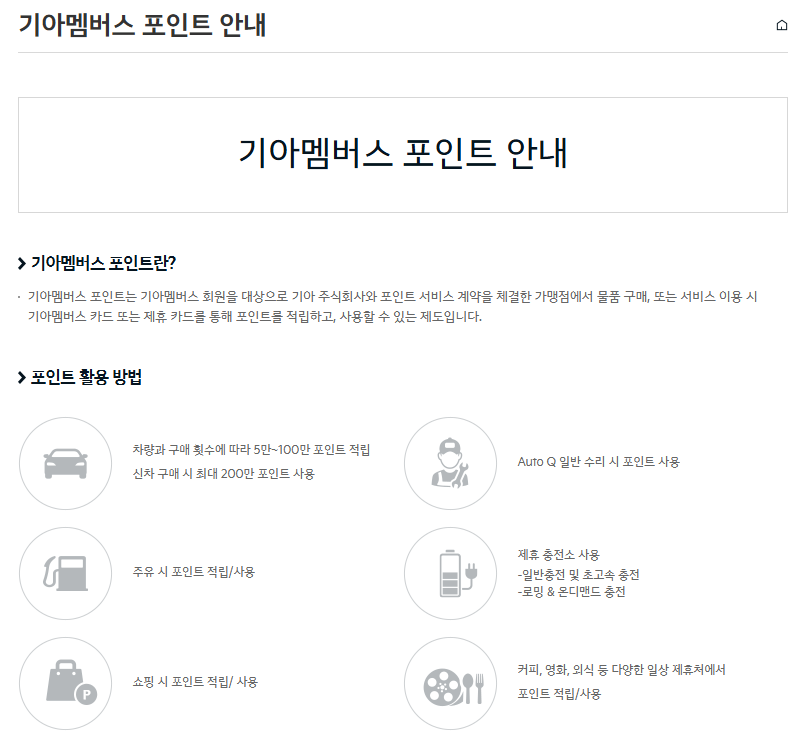Click the banner heading 기아멤버스 포인트 안내

coord(403,153)
